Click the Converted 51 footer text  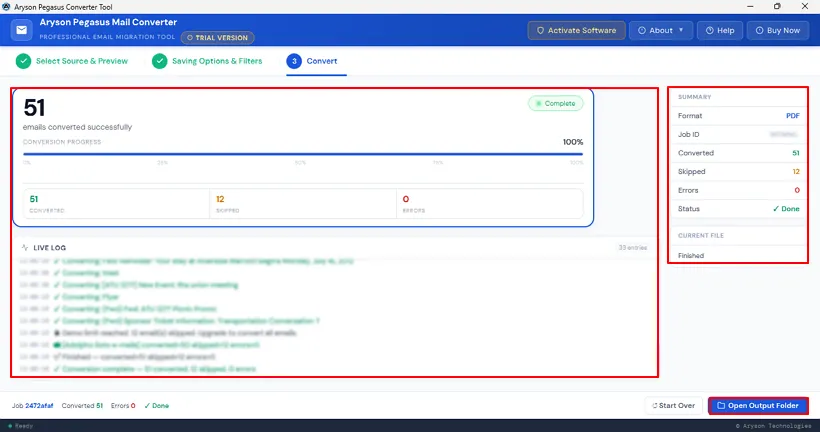[x=82, y=406]
